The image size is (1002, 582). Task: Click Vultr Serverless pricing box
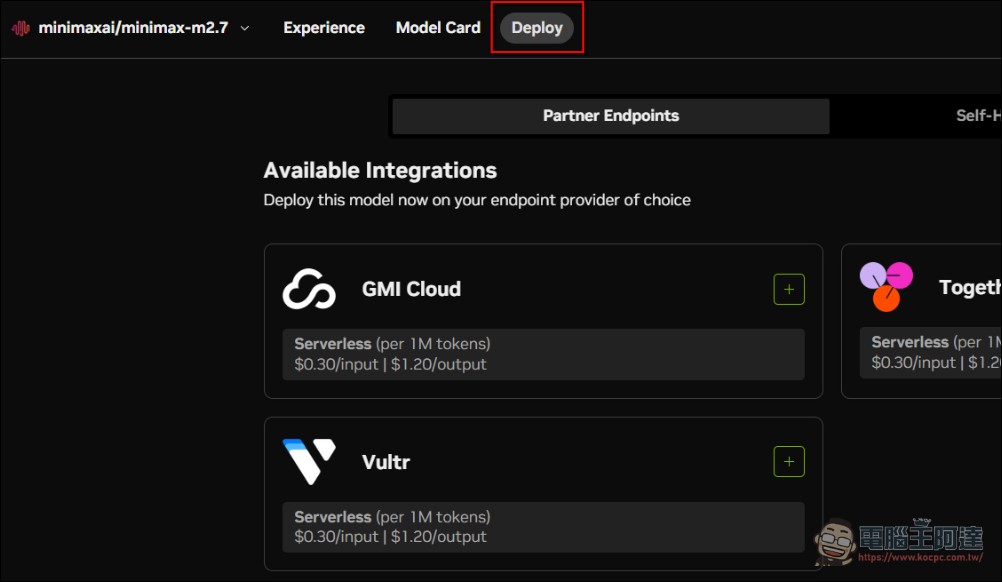[x=543, y=527]
